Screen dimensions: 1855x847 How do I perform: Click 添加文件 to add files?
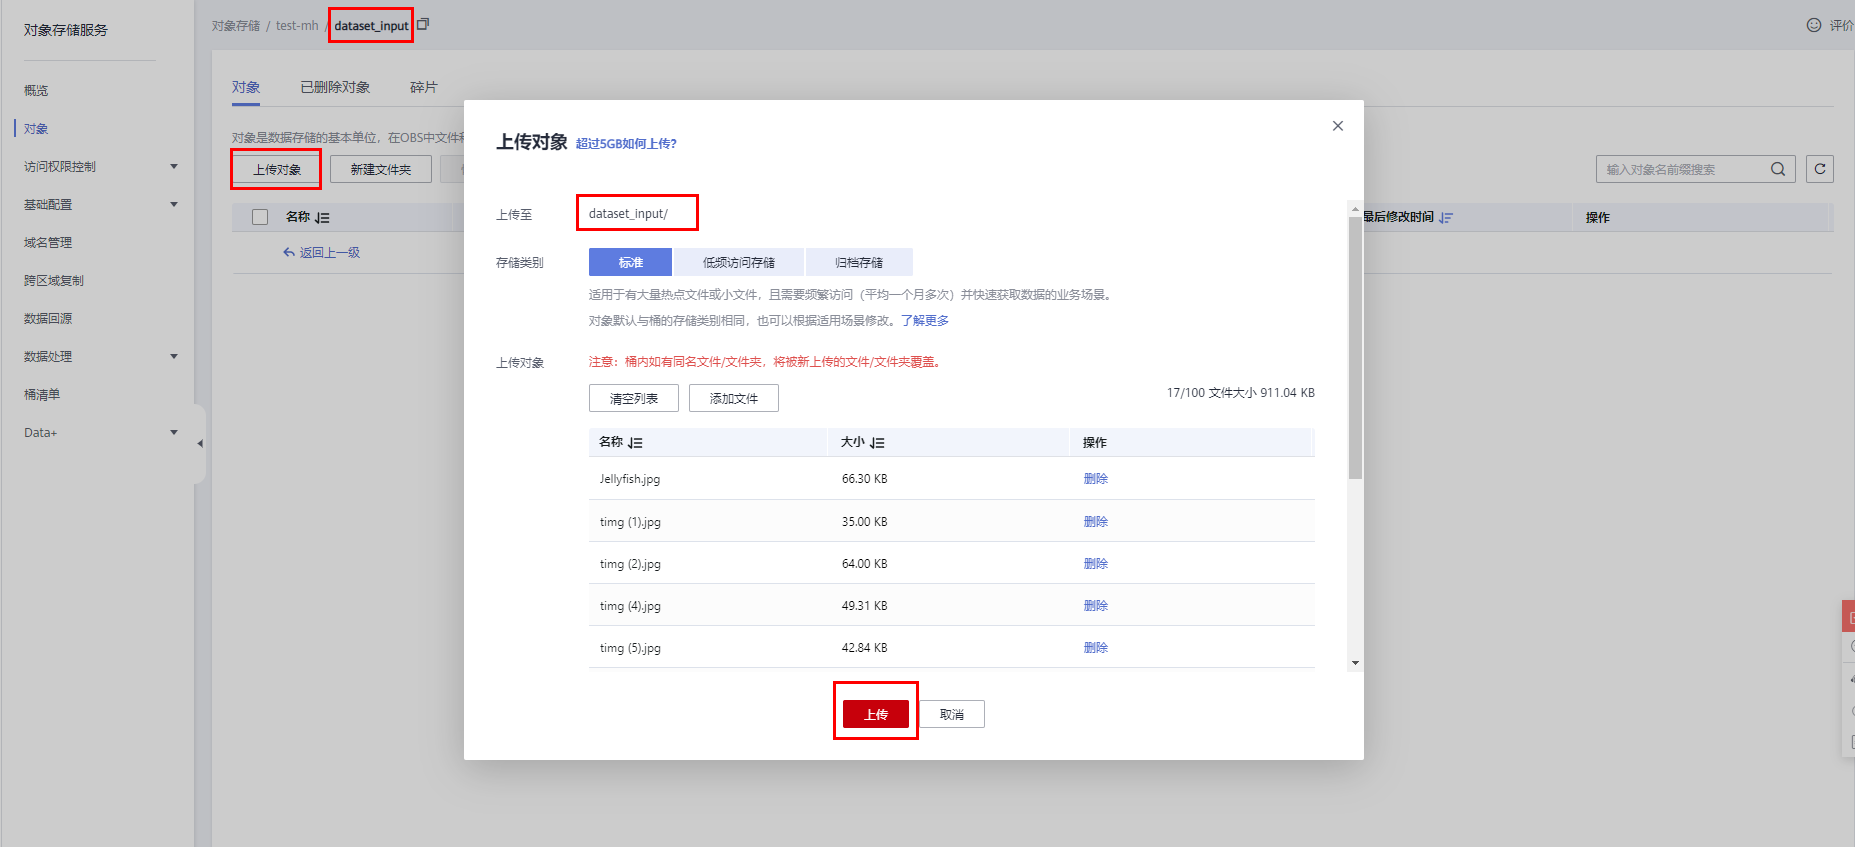tap(734, 398)
